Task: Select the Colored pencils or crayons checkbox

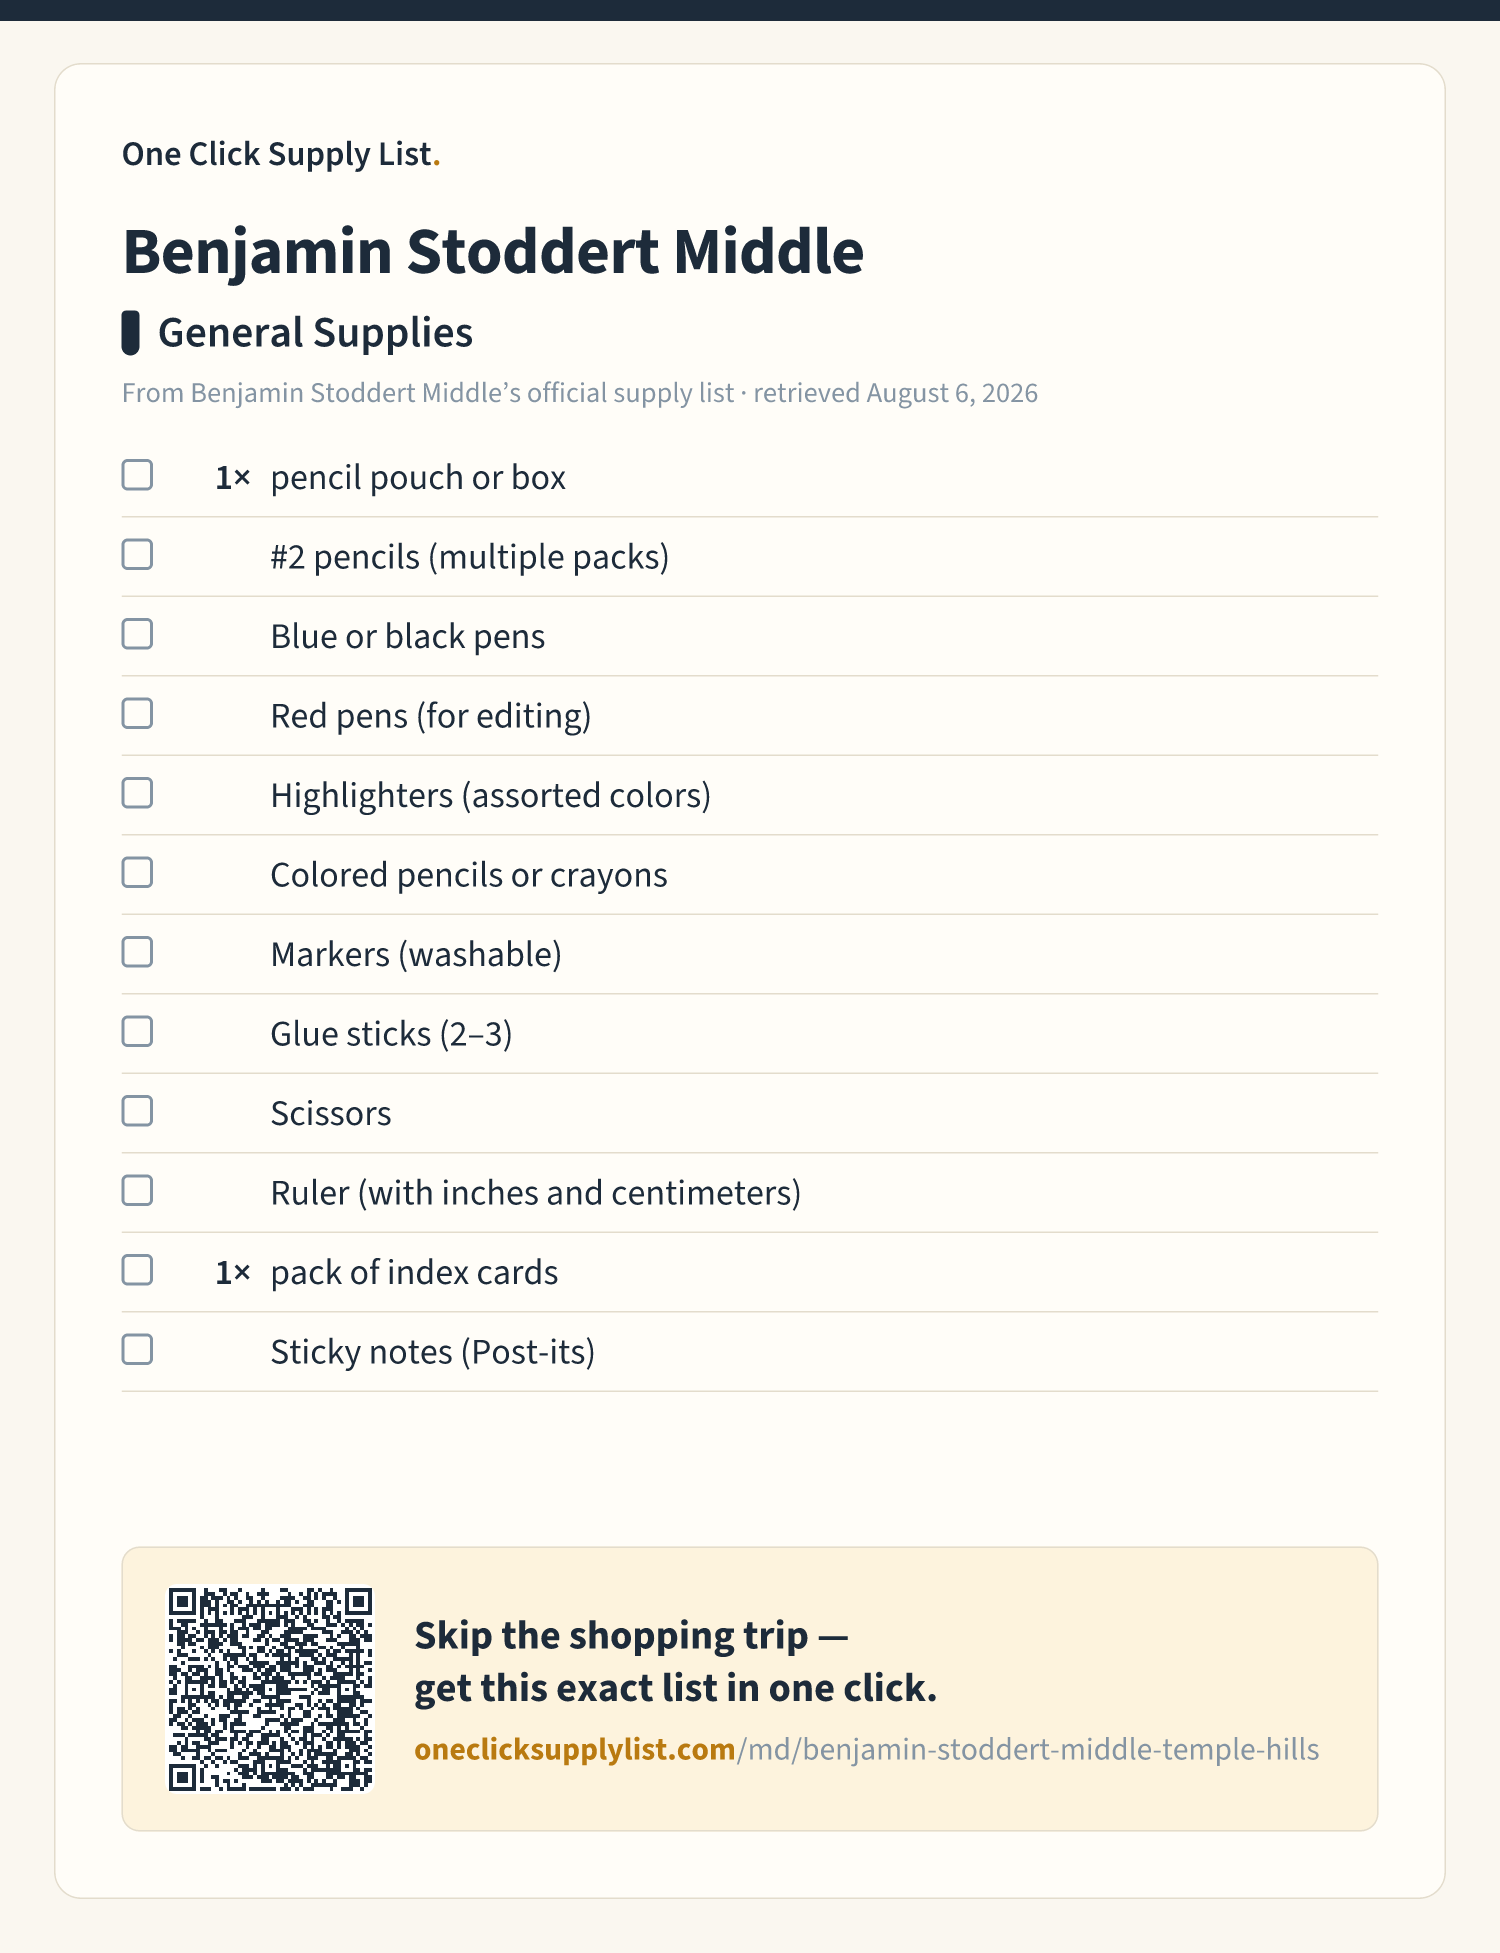Action: click(137, 872)
